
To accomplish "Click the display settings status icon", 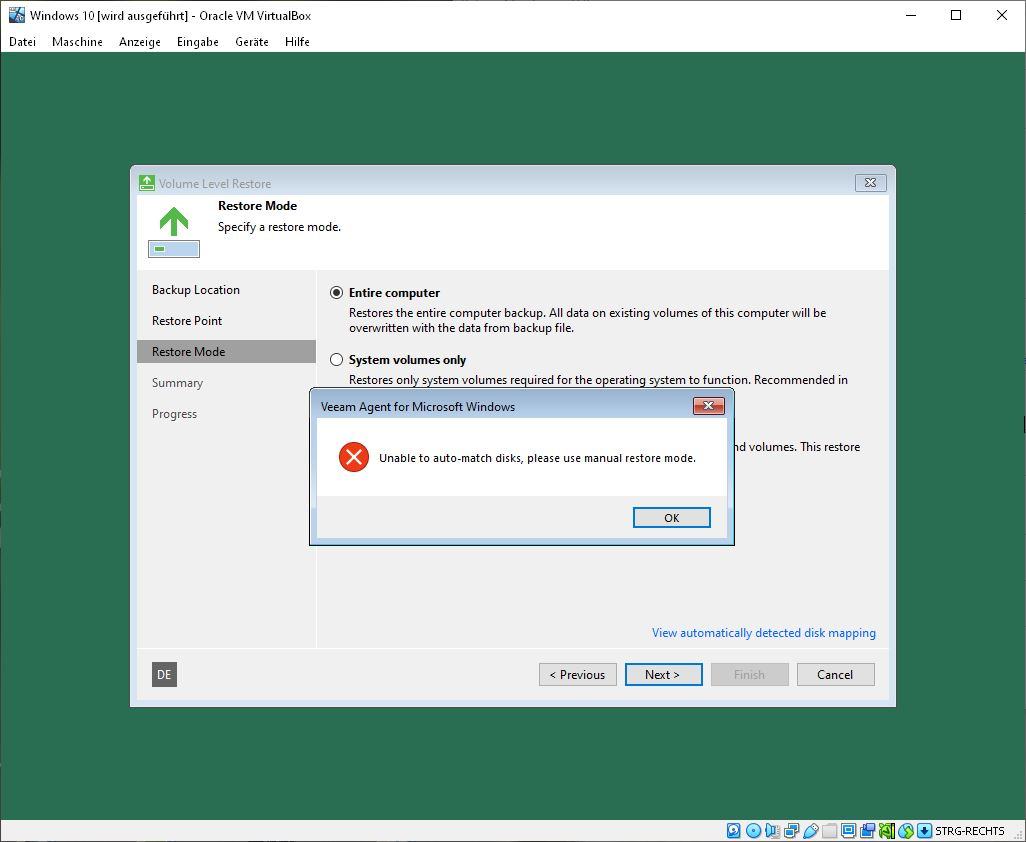I will click(x=848, y=831).
